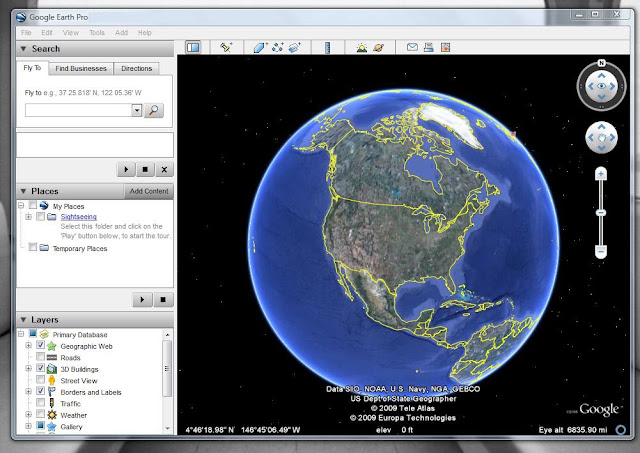Screen dimensions: 640x453
Task: Expand the Sightseeing folder tree
Action: (x=28, y=217)
